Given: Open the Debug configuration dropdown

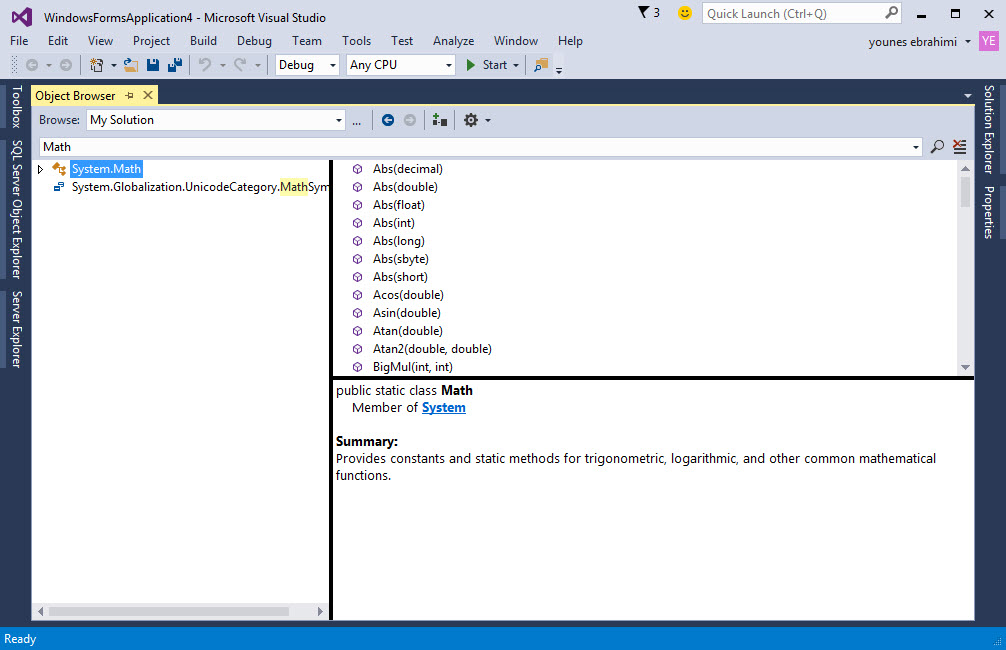Looking at the screenshot, I should click(x=307, y=65).
